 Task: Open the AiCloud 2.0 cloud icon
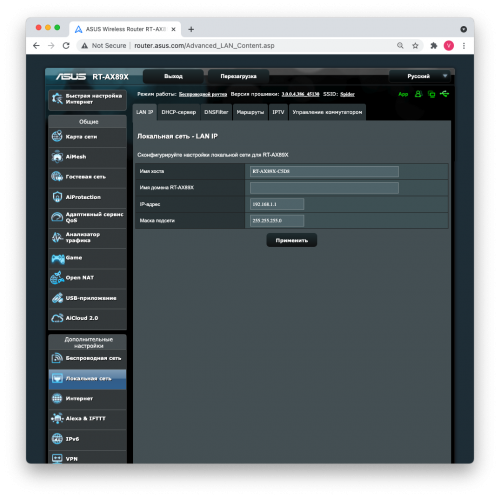point(57,318)
